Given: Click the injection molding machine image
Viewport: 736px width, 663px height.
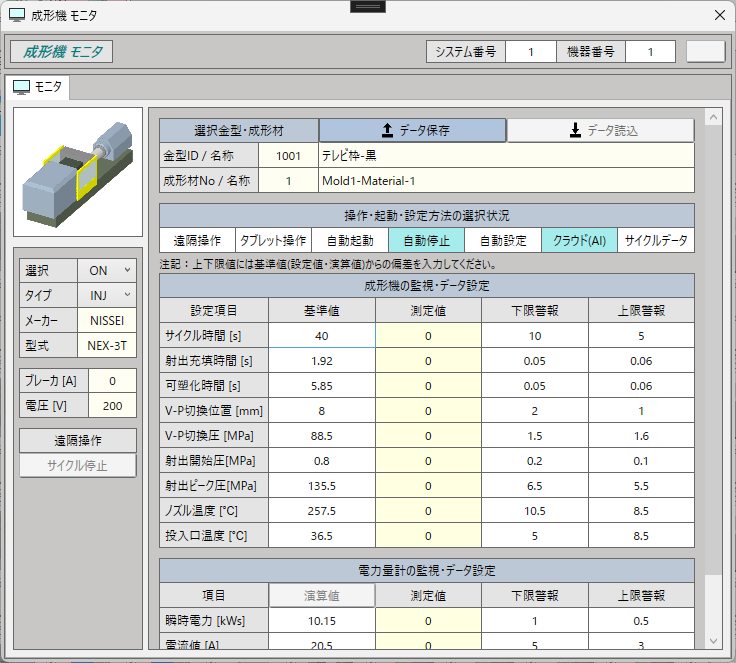Looking at the screenshot, I should 78,172.
